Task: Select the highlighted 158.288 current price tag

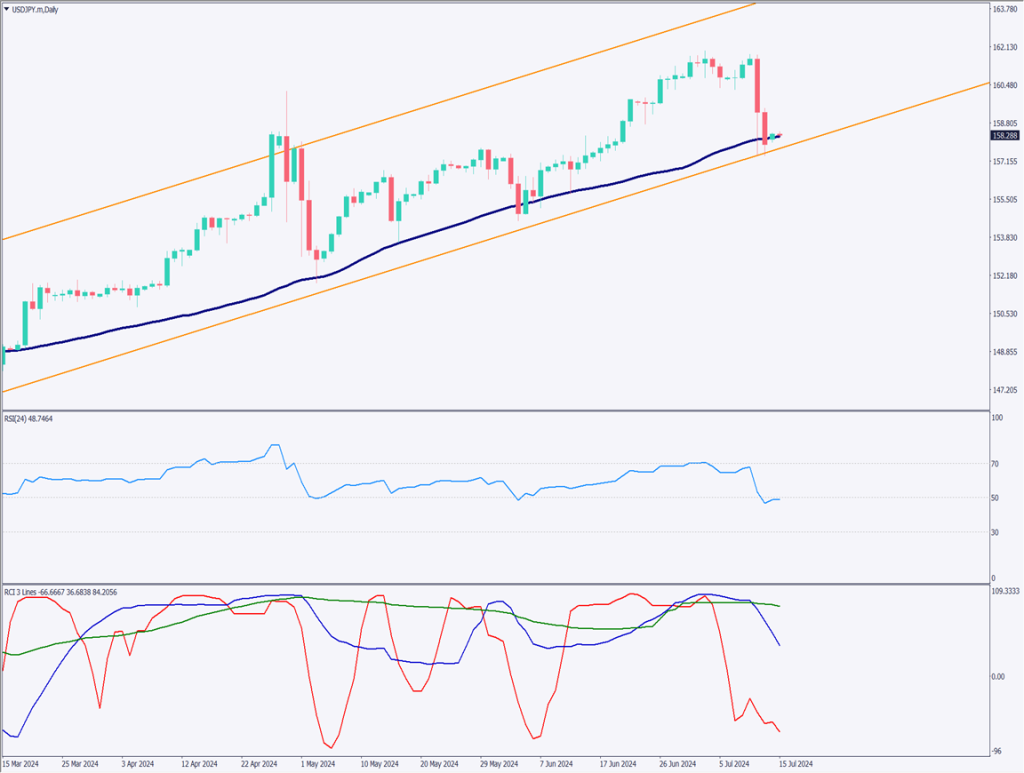Action: pyautogui.click(x=1004, y=136)
